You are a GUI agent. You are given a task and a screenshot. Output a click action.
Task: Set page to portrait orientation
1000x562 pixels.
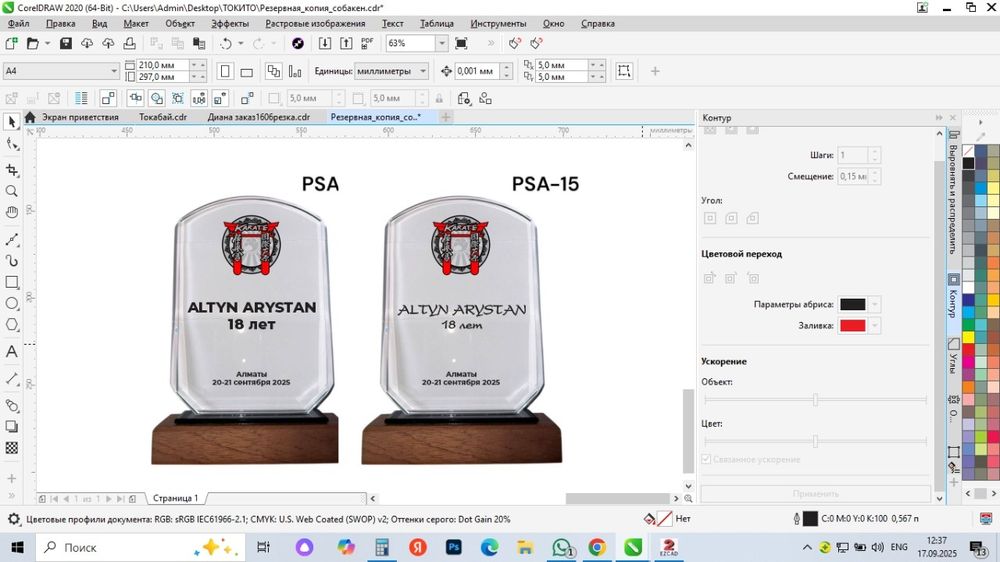point(225,71)
